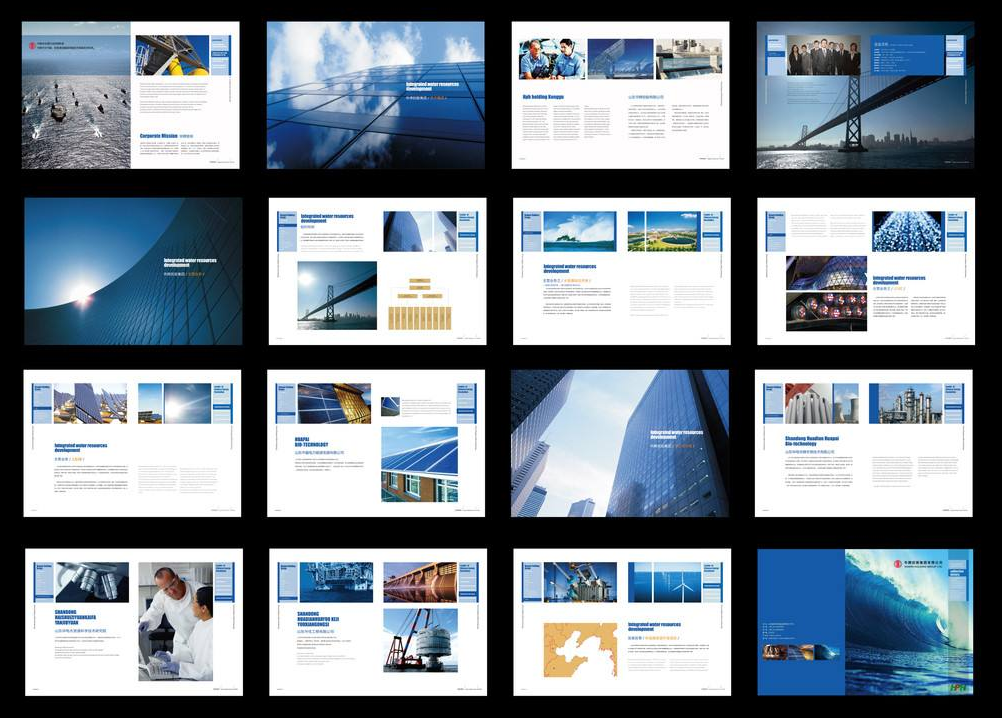Screen dimensions: 1002x718
Task: Open the Huapai Bio-Technology solar roof spread
Action: (x=376, y=443)
